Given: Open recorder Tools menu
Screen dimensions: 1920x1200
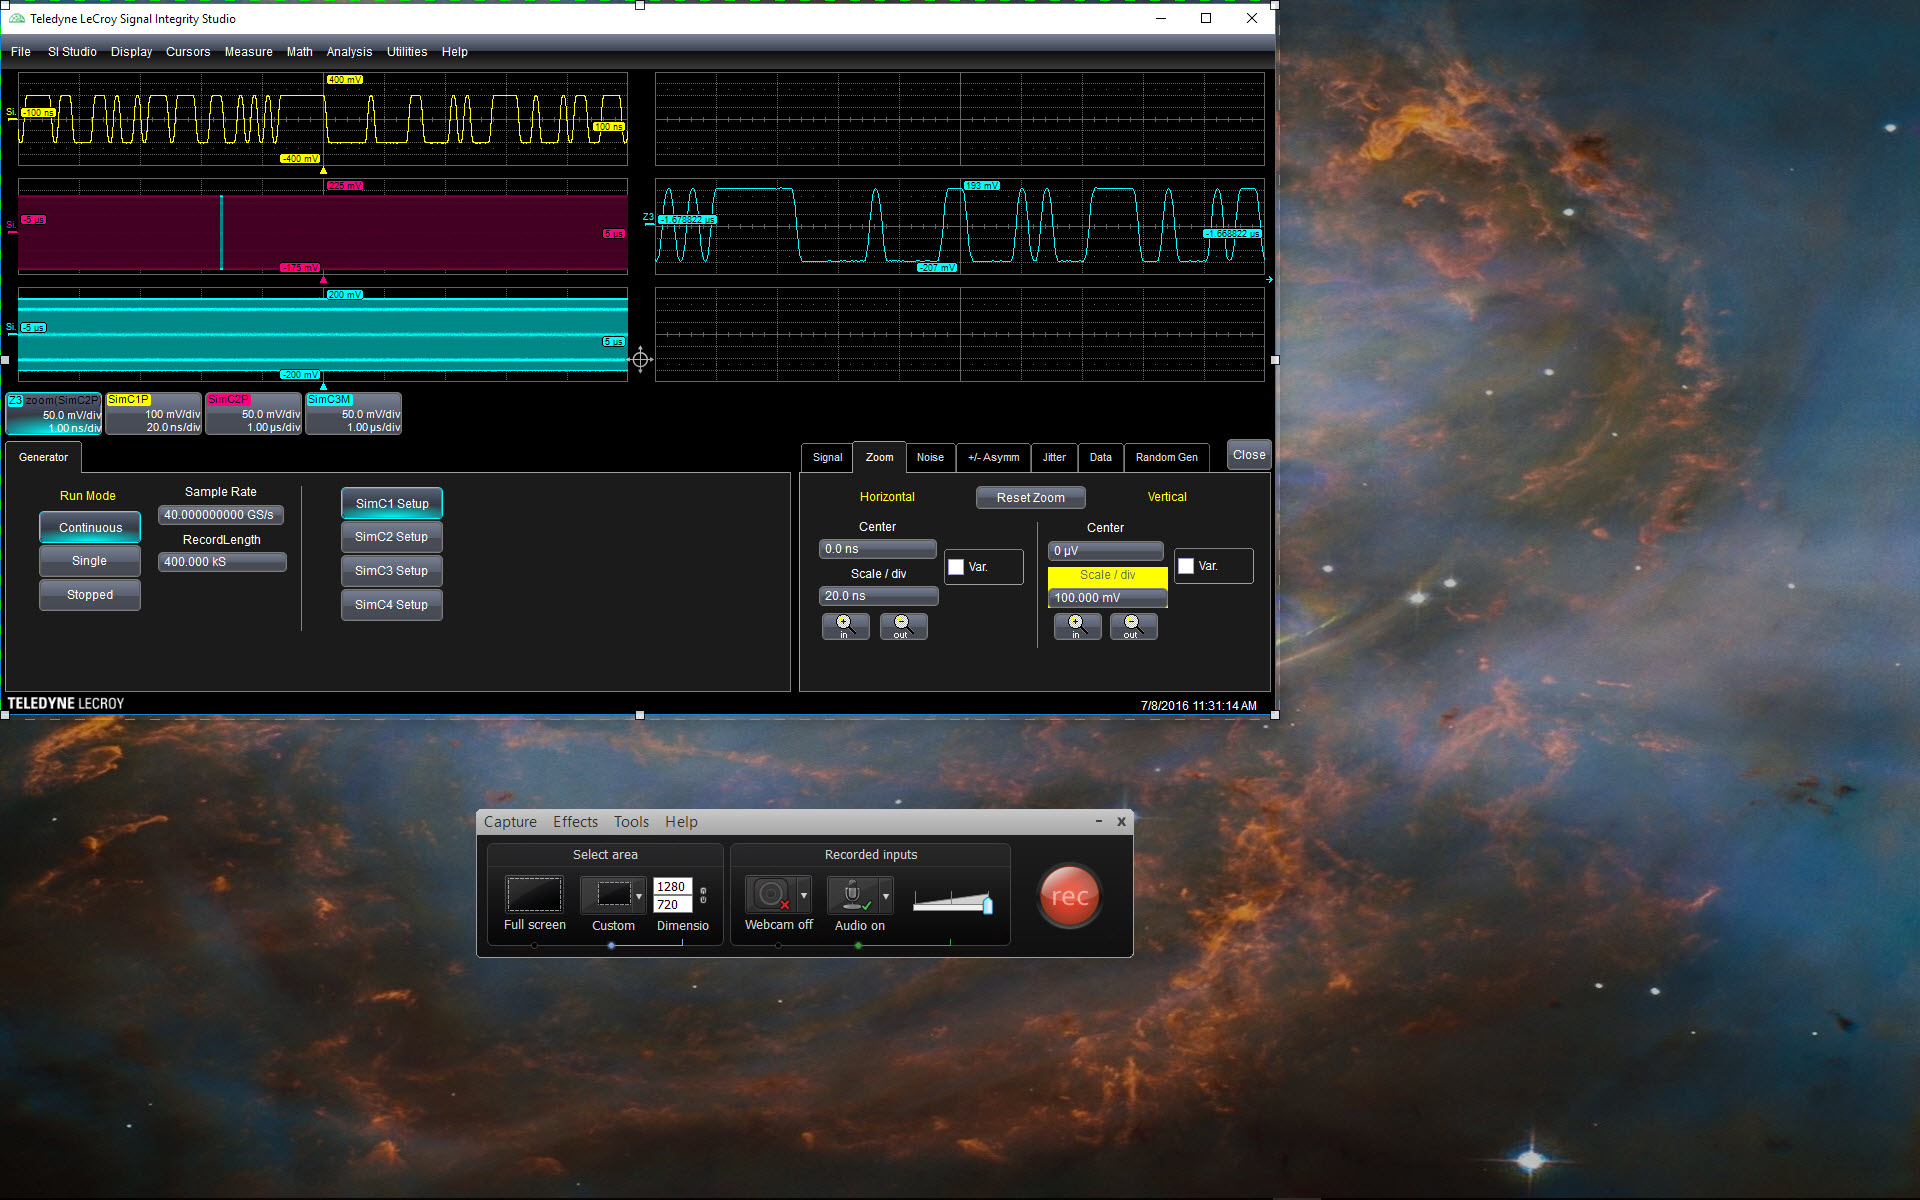Looking at the screenshot, I should (631, 822).
